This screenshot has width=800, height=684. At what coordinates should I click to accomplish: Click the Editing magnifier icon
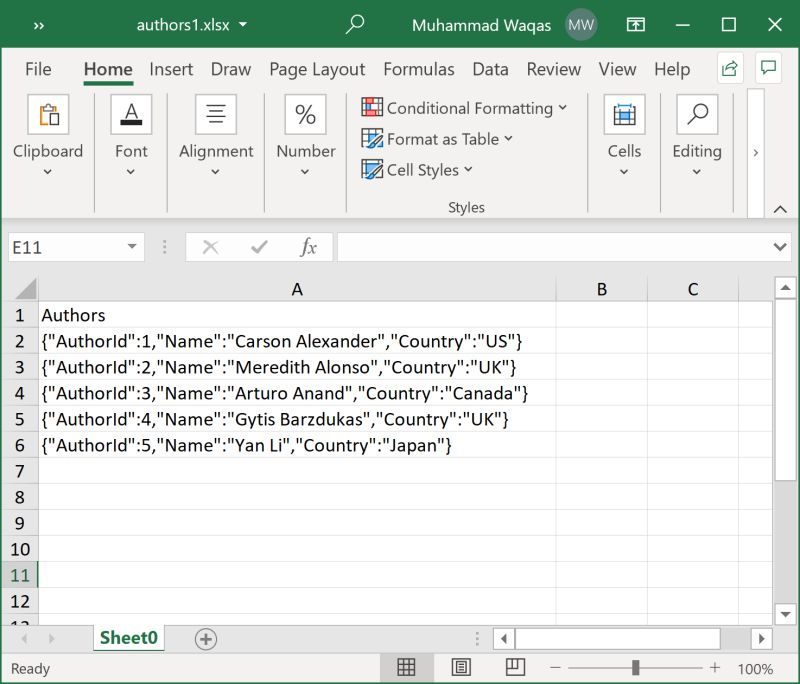(697, 113)
